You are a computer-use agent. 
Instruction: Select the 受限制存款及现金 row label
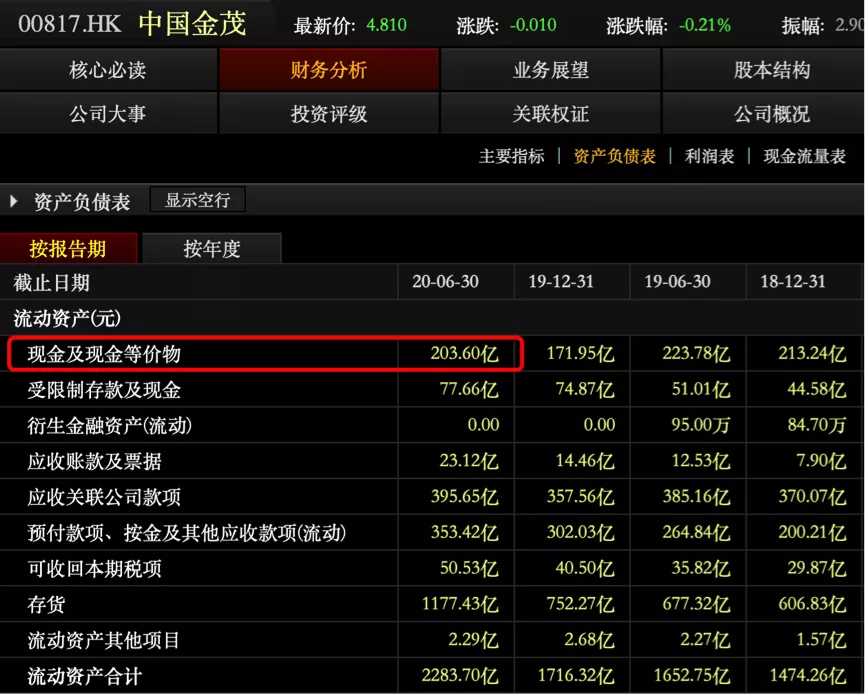click(104, 390)
